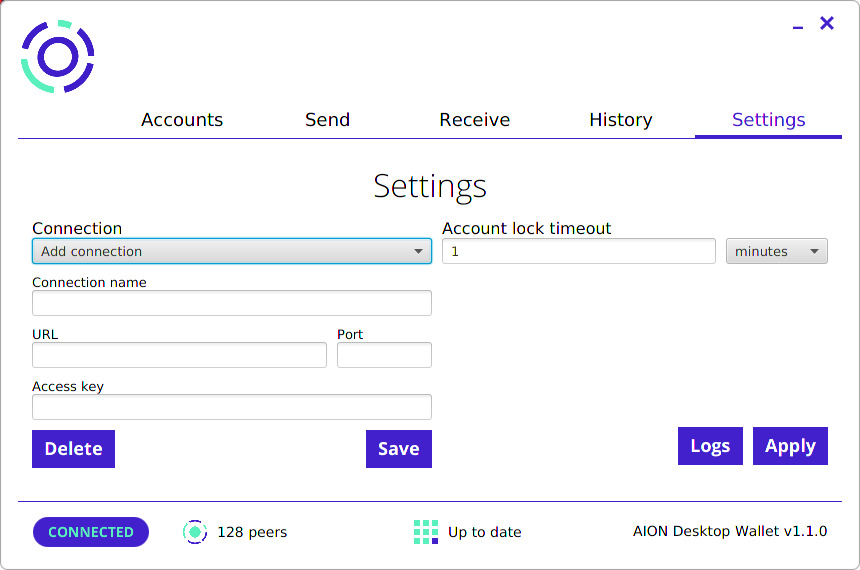Click into the URL input field
This screenshot has width=860, height=570.
[x=179, y=355]
